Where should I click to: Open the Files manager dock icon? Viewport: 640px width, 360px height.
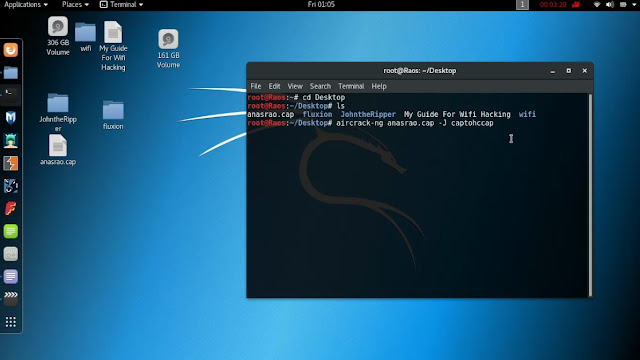coord(11,73)
